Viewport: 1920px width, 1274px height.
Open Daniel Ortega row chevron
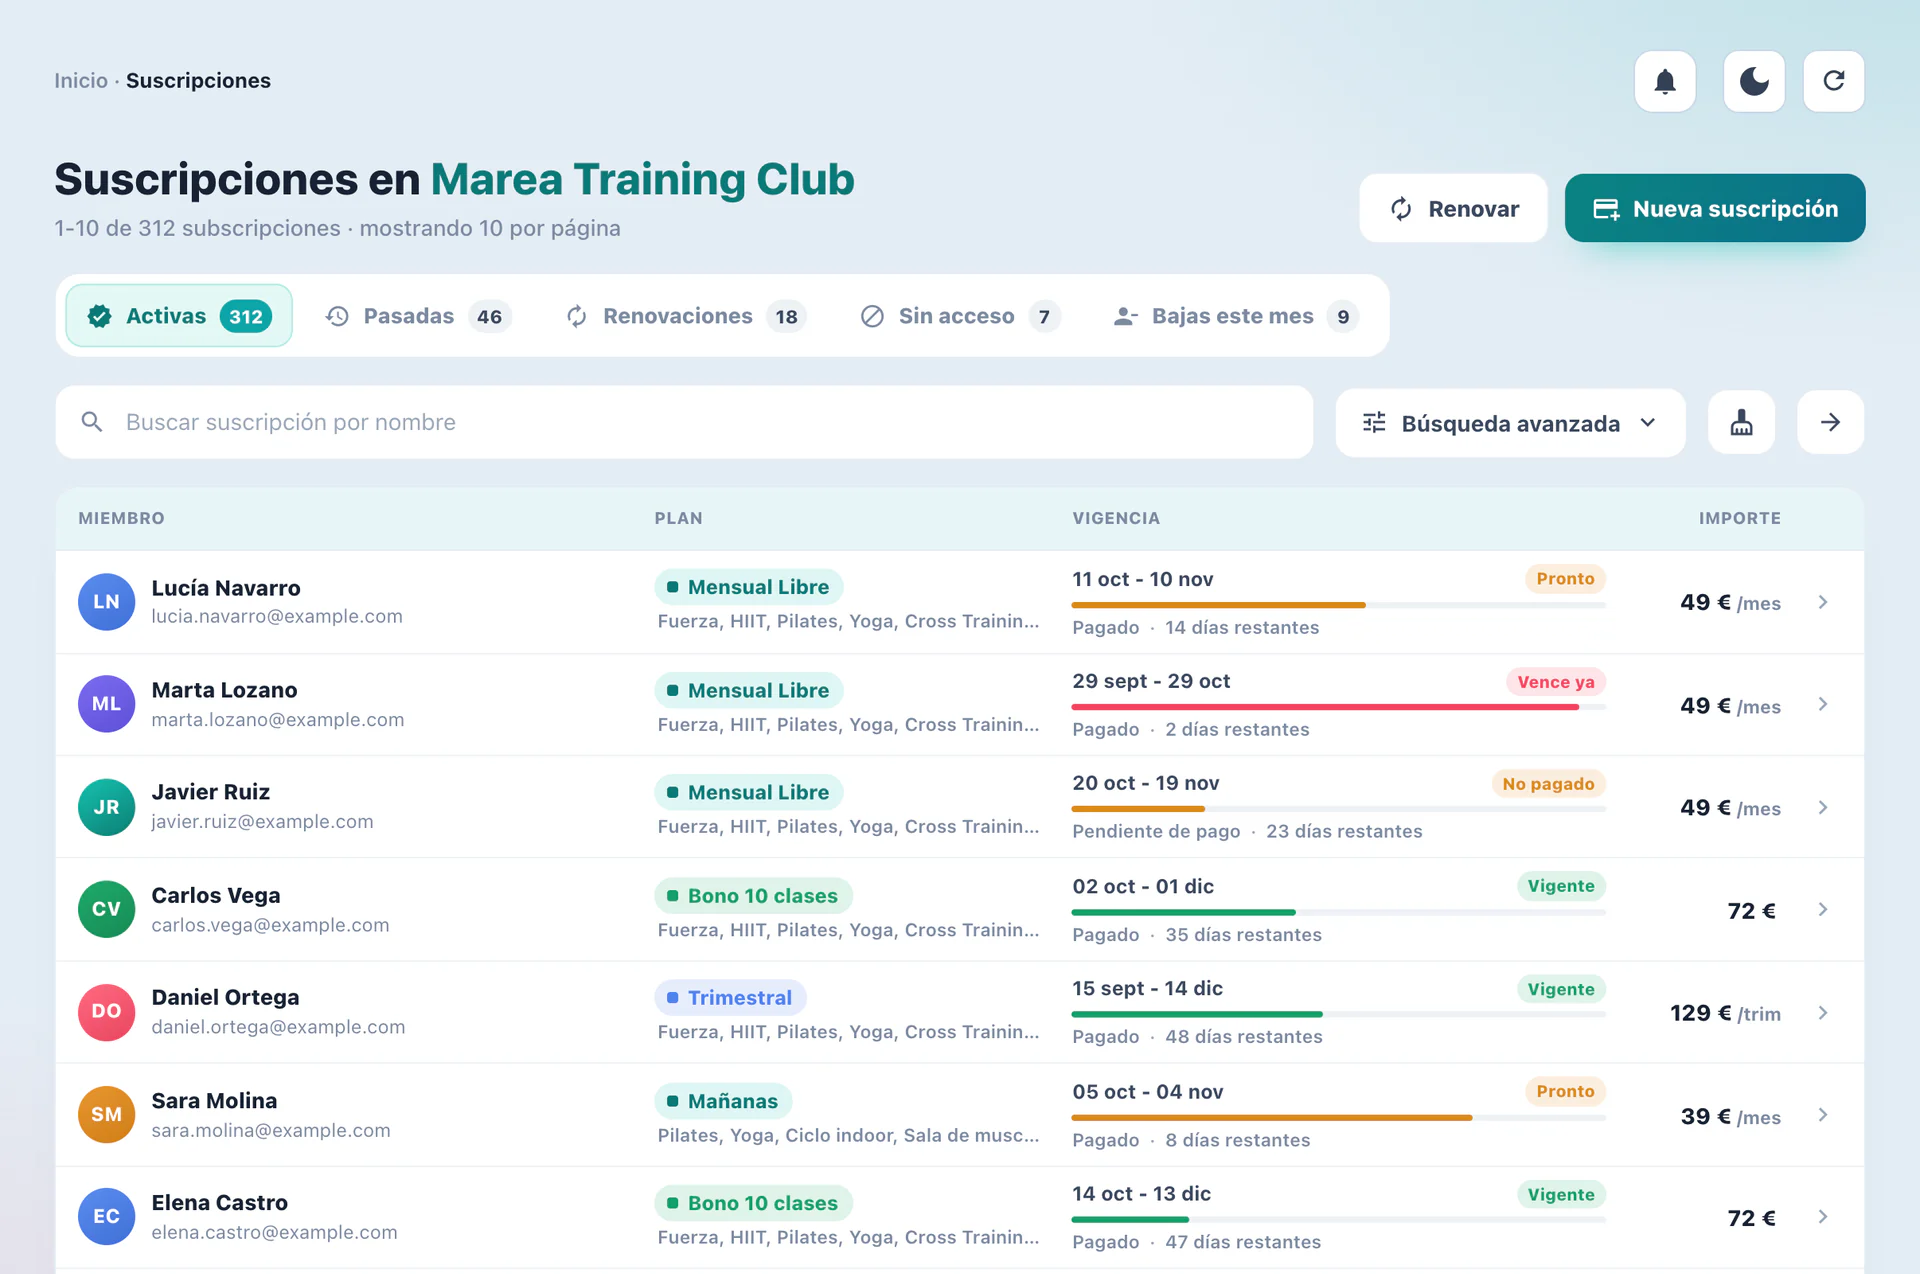pos(1823,1013)
